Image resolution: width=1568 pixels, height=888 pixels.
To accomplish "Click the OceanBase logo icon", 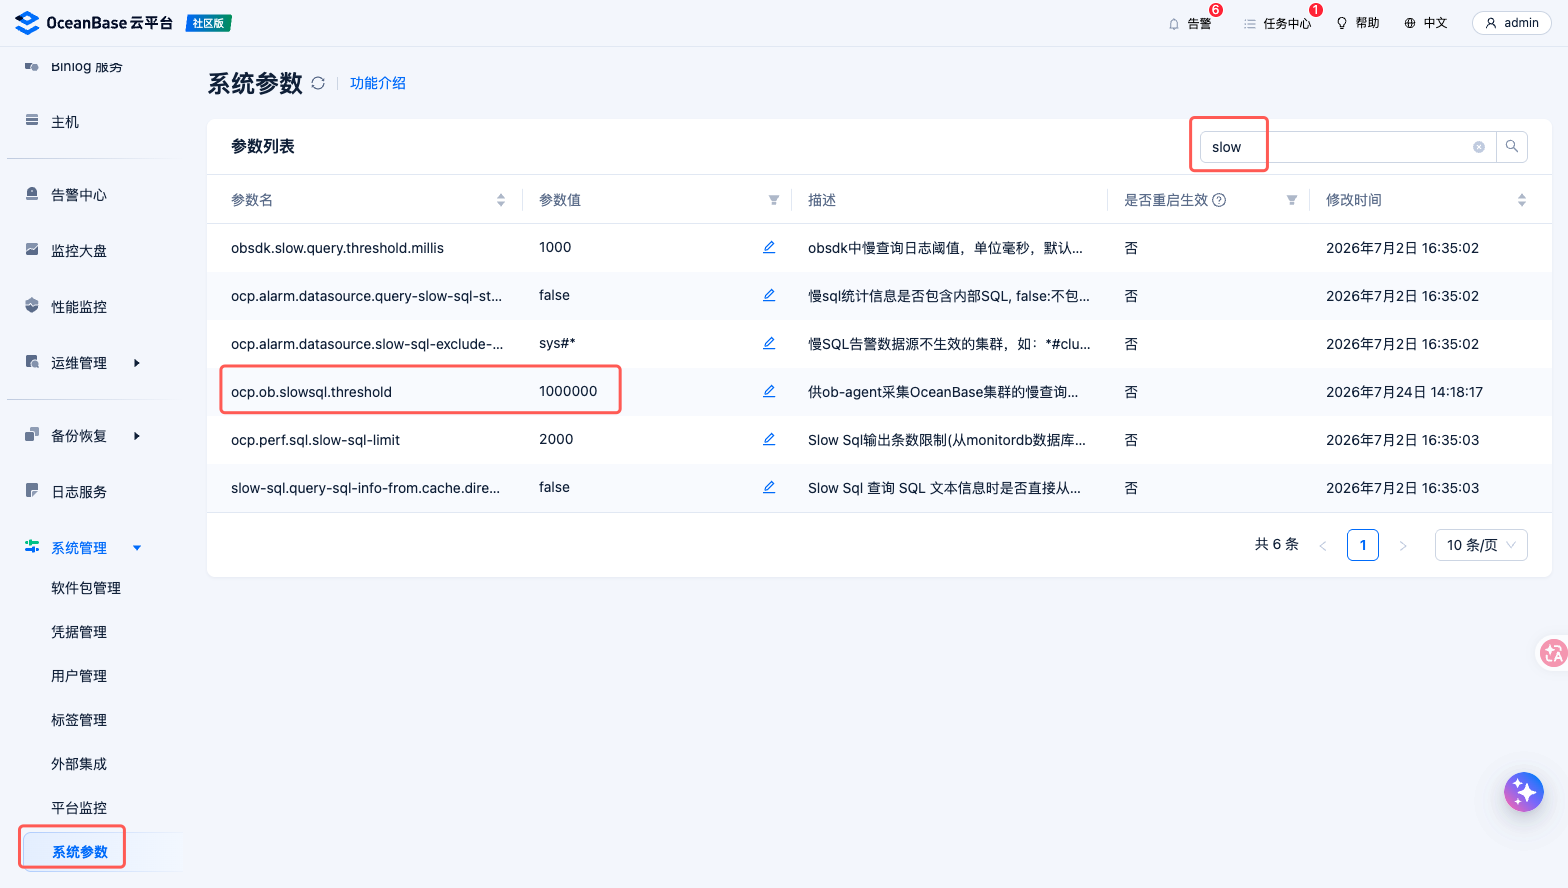I will [x=27, y=22].
